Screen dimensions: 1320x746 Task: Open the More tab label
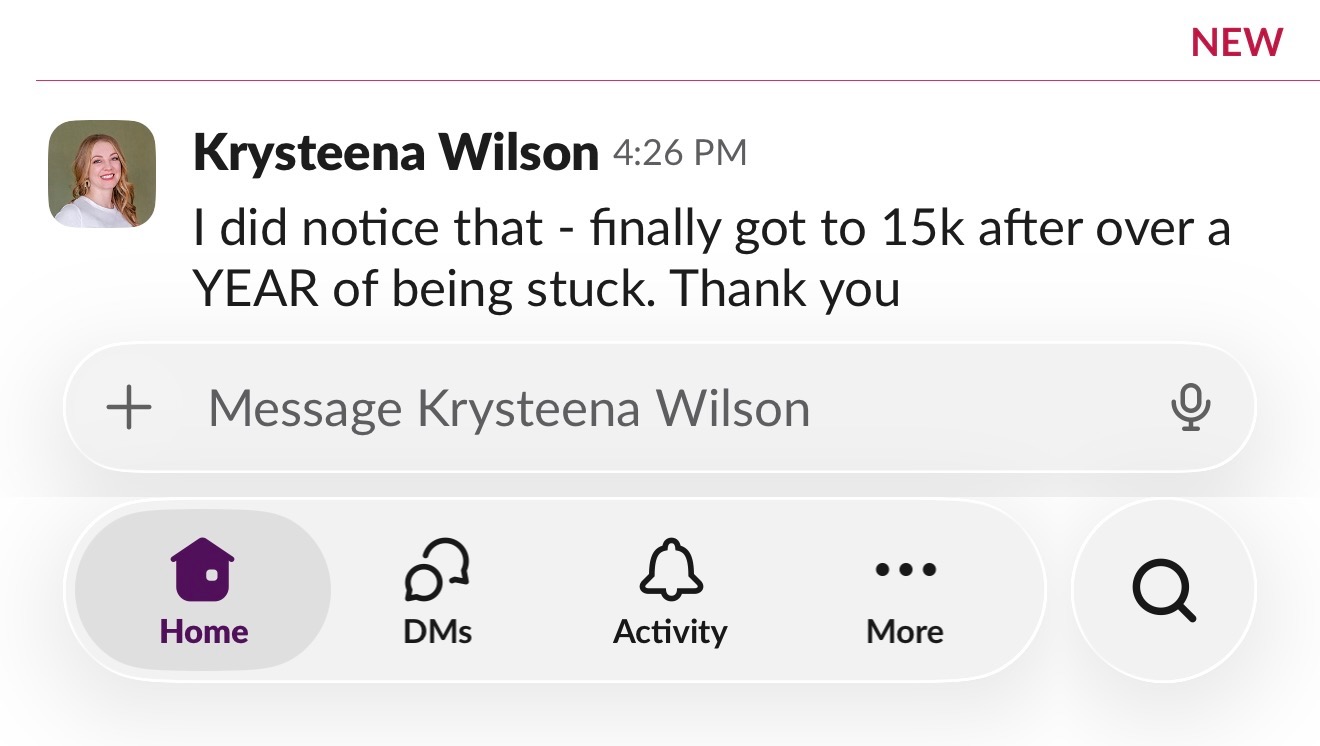[905, 632]
